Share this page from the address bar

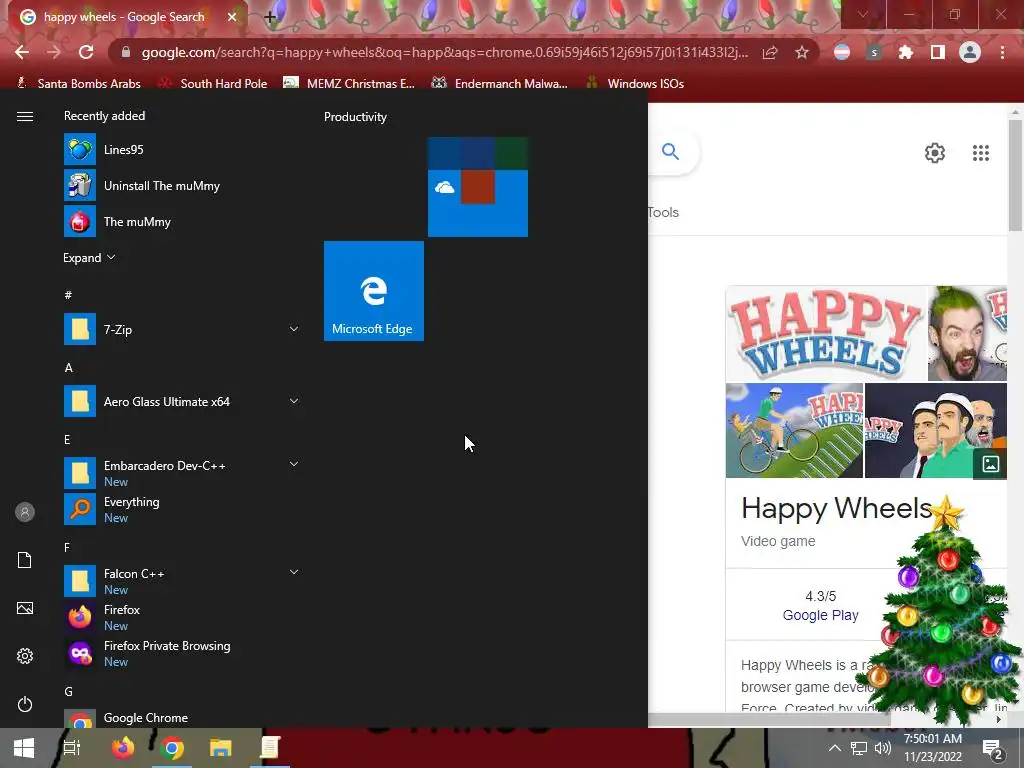tap(770, 52)
